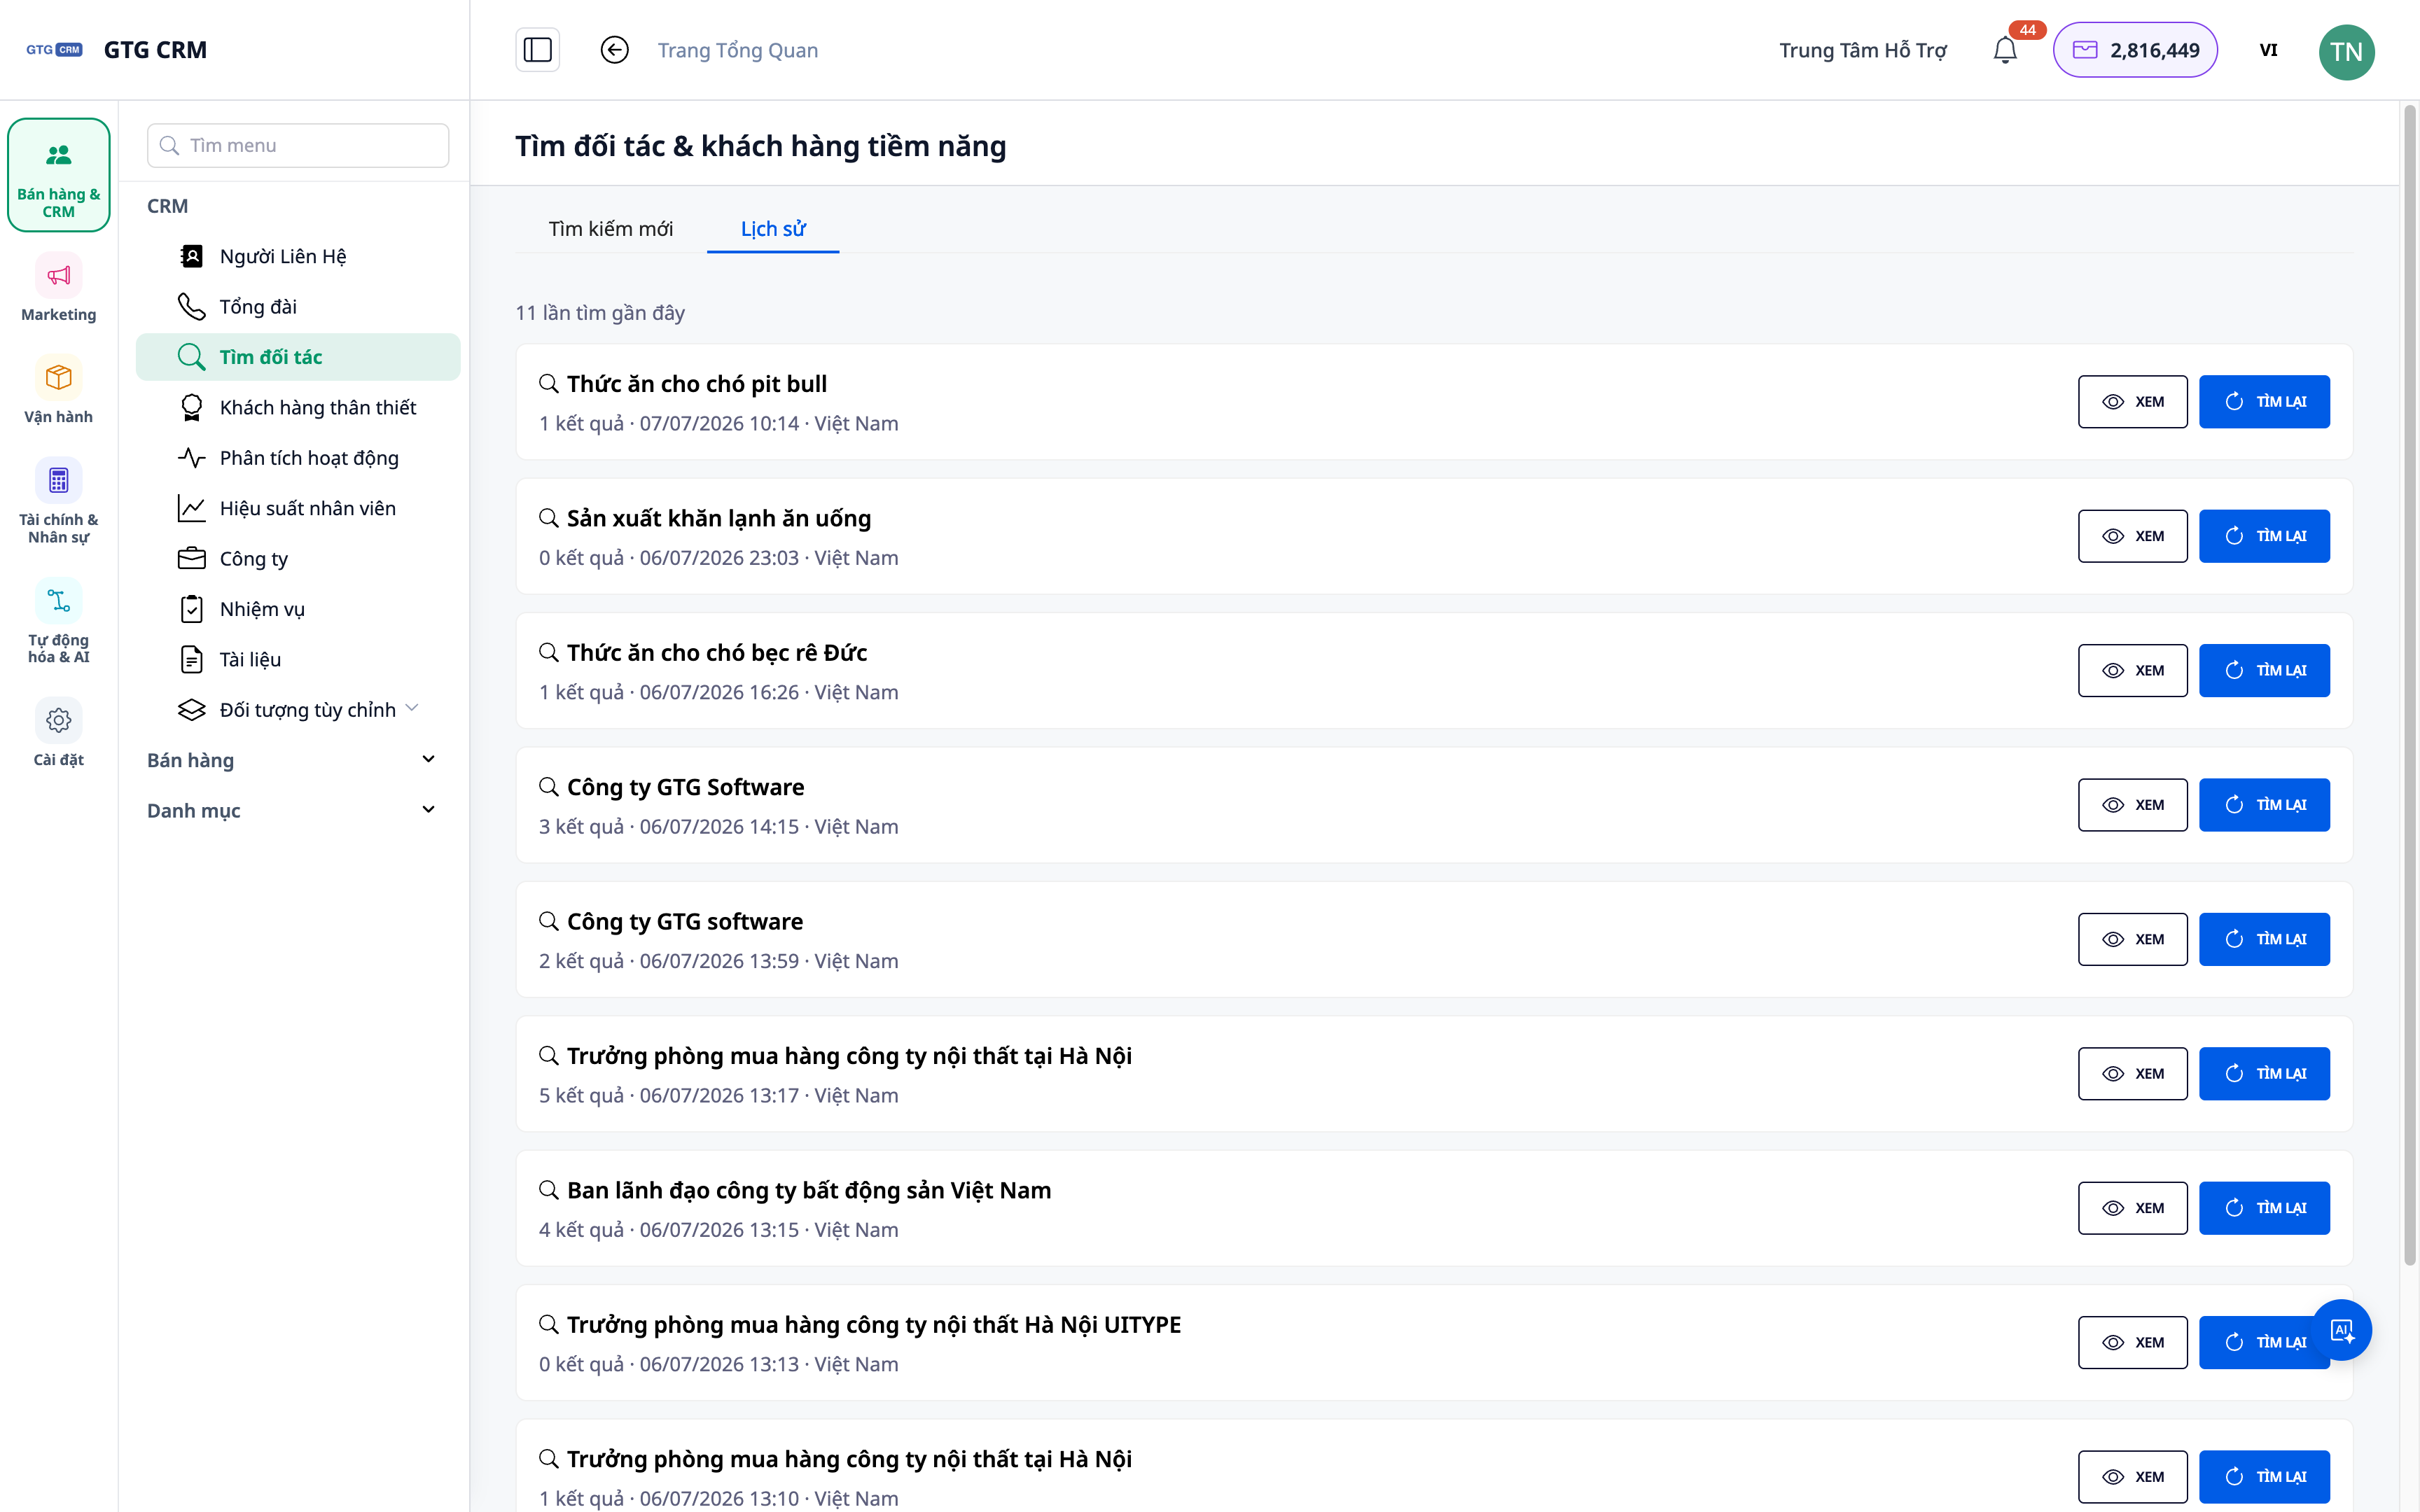Open Cài đặt settings module
Image resolution: width=2420 pixels, height=1512 pixels.
tap(59, 733)
